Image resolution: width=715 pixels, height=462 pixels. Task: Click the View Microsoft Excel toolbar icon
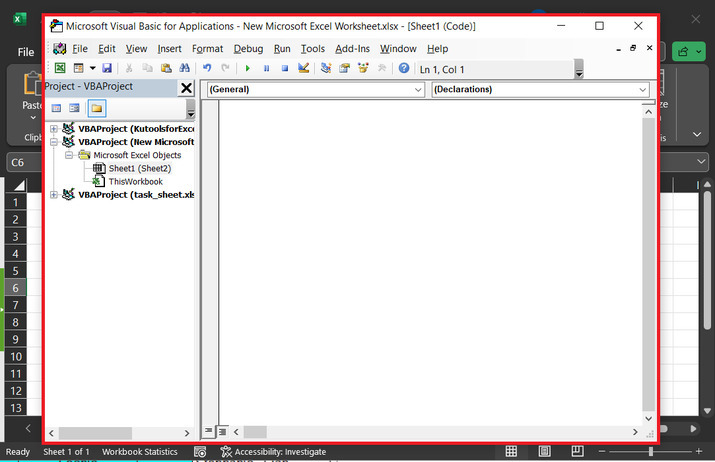coord(60,68)
